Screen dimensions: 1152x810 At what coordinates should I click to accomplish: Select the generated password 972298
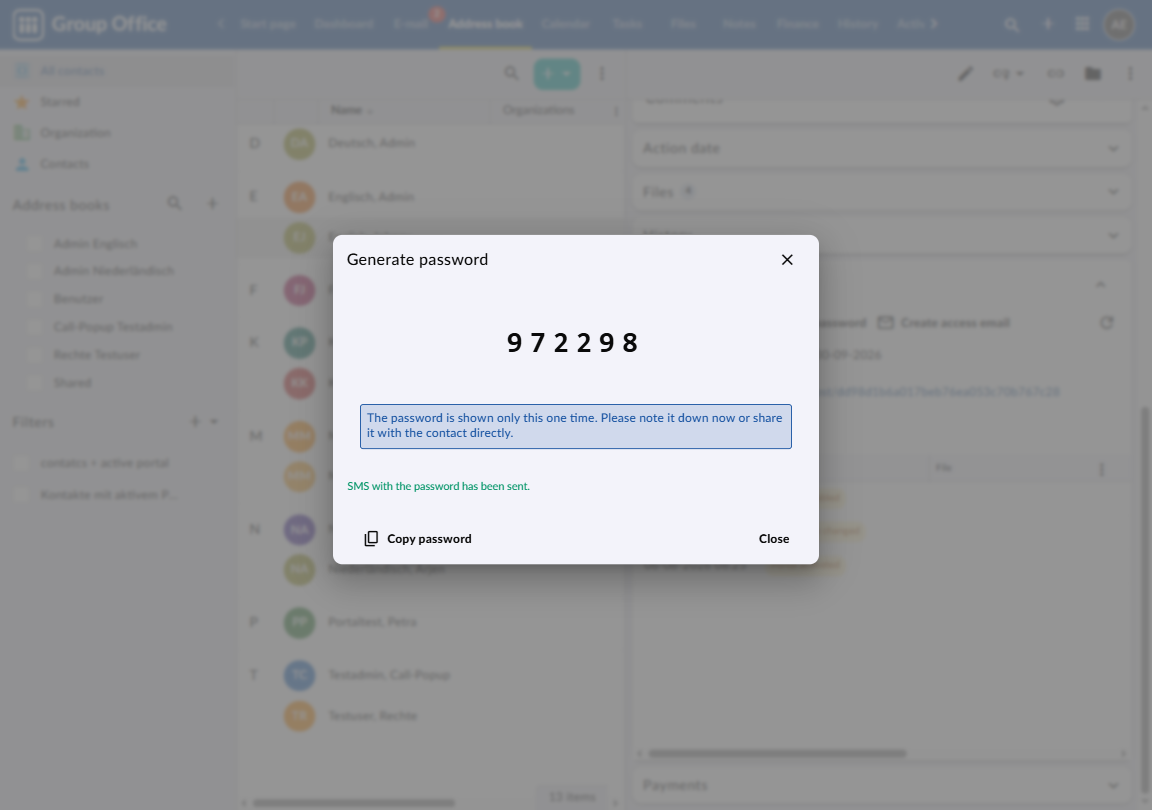573,343
